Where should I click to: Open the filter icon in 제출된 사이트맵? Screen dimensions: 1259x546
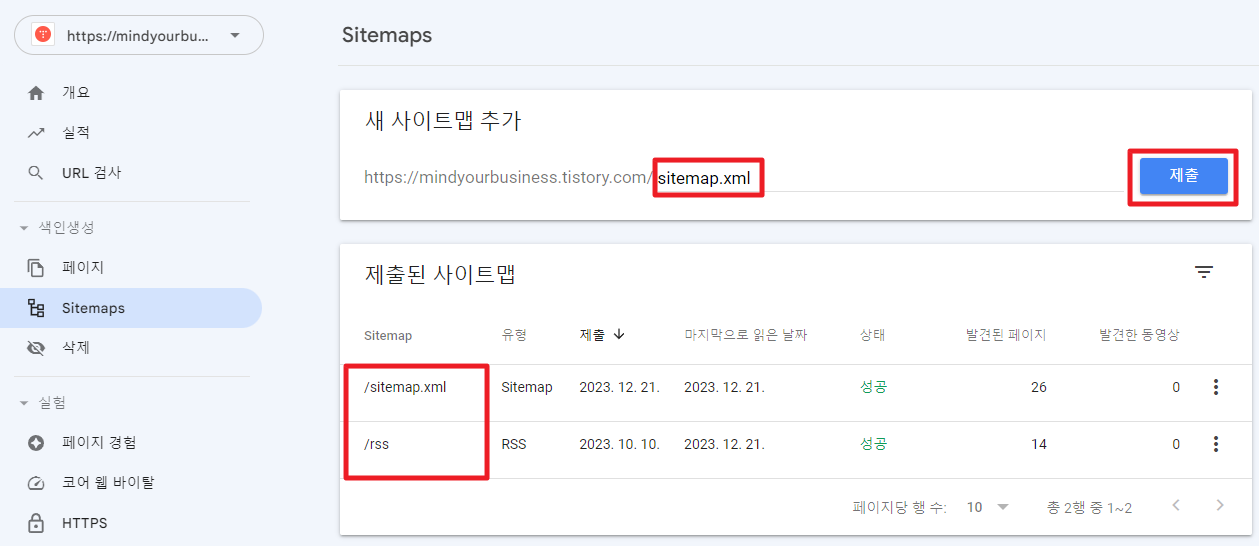(x=1204, y=272)
